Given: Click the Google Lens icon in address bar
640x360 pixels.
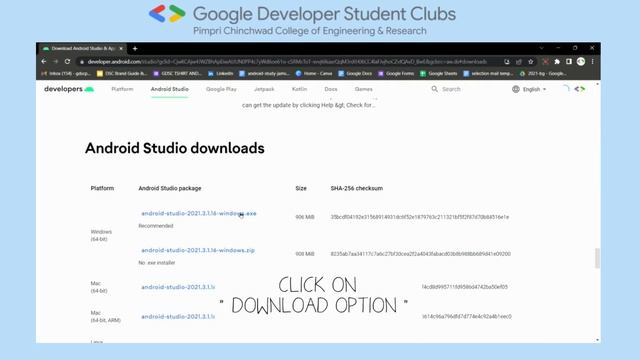Looking at the screenshot, I should 507,62.
